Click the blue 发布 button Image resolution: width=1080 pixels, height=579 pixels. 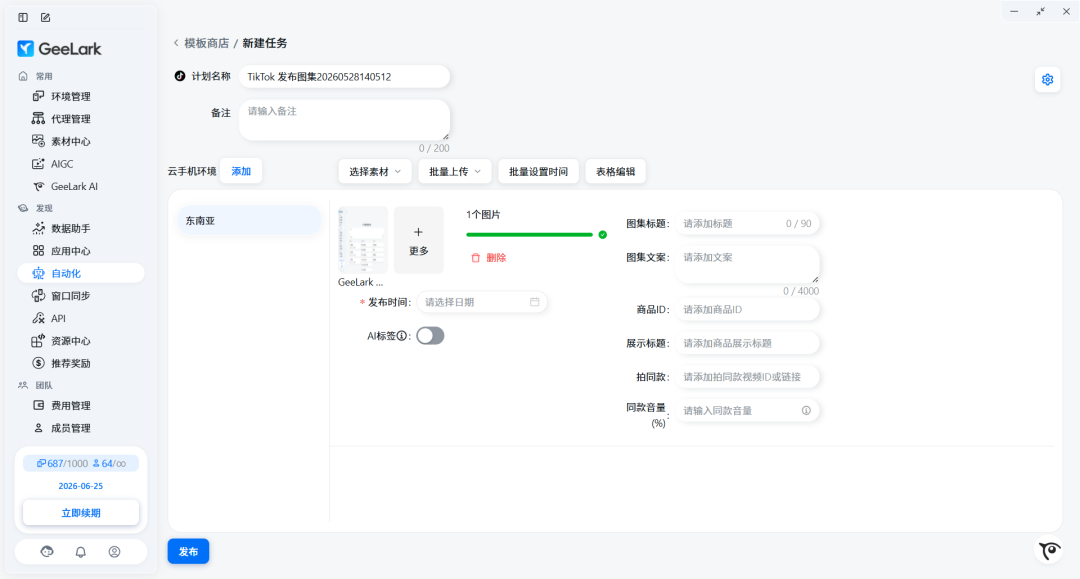pyautogui.click(x=188, y=551)
